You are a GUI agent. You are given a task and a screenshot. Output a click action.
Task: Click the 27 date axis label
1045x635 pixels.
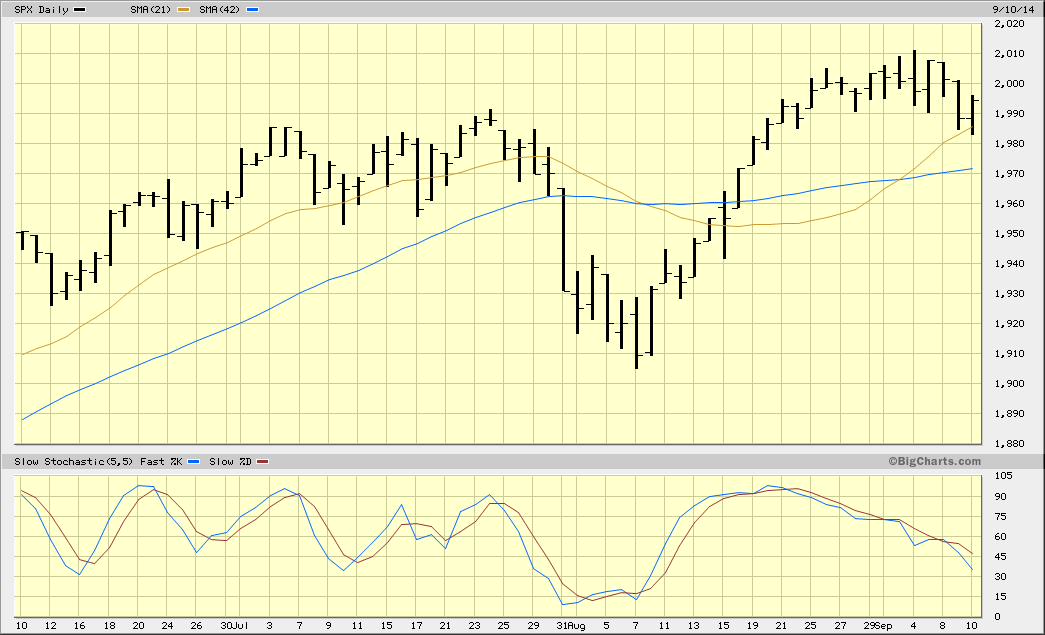[840, 626]
